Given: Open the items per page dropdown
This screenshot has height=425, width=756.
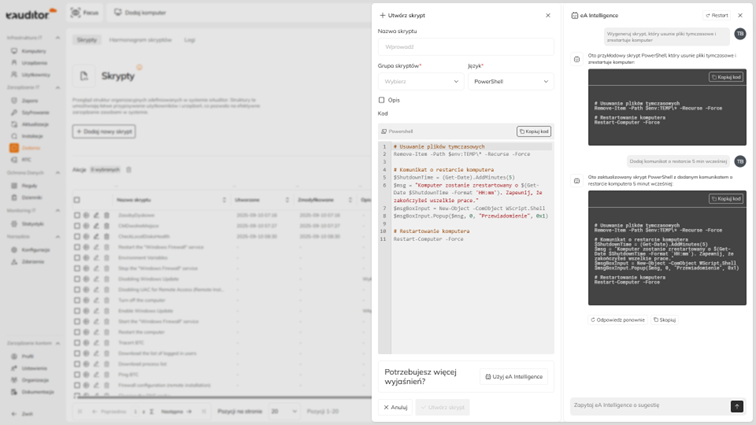Looking at the screenshot, I should [284, 411].
